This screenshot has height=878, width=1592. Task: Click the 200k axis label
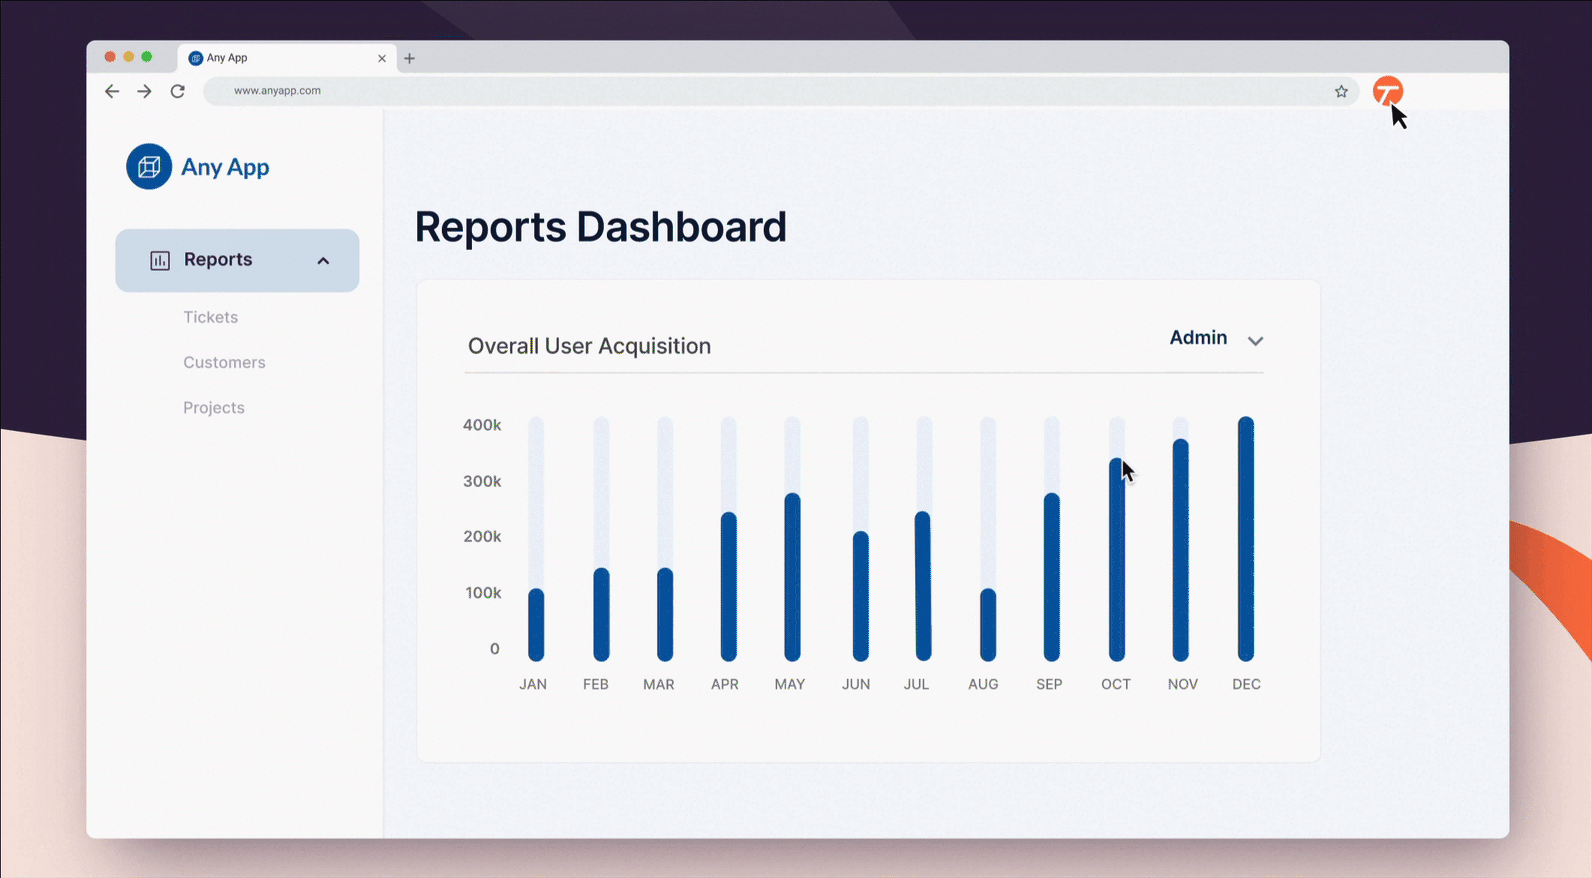[x=482, y=536]
